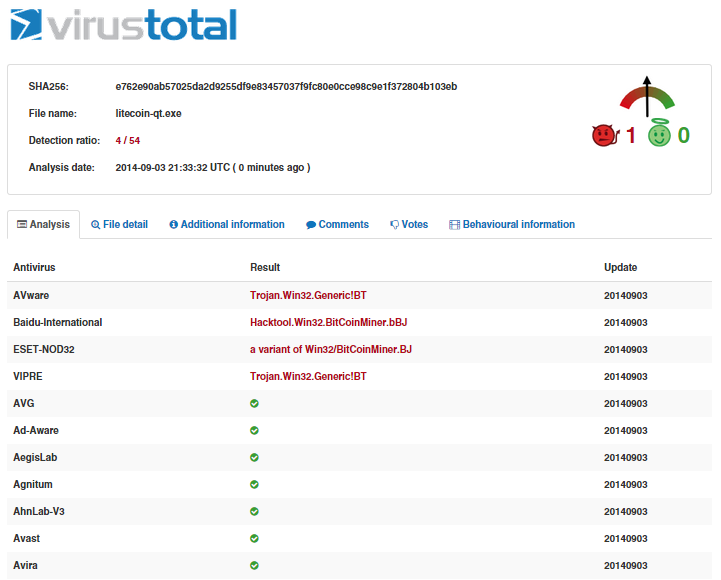The height and width of the screenshot is (580, 721).
Task: Open the Votes tab
Action: (x=409, y=224)
